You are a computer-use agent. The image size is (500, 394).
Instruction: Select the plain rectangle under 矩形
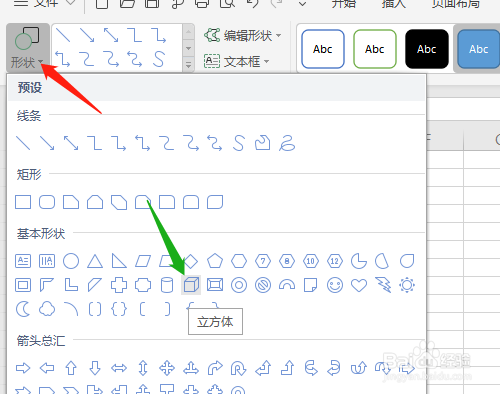[x=23, y=202]
